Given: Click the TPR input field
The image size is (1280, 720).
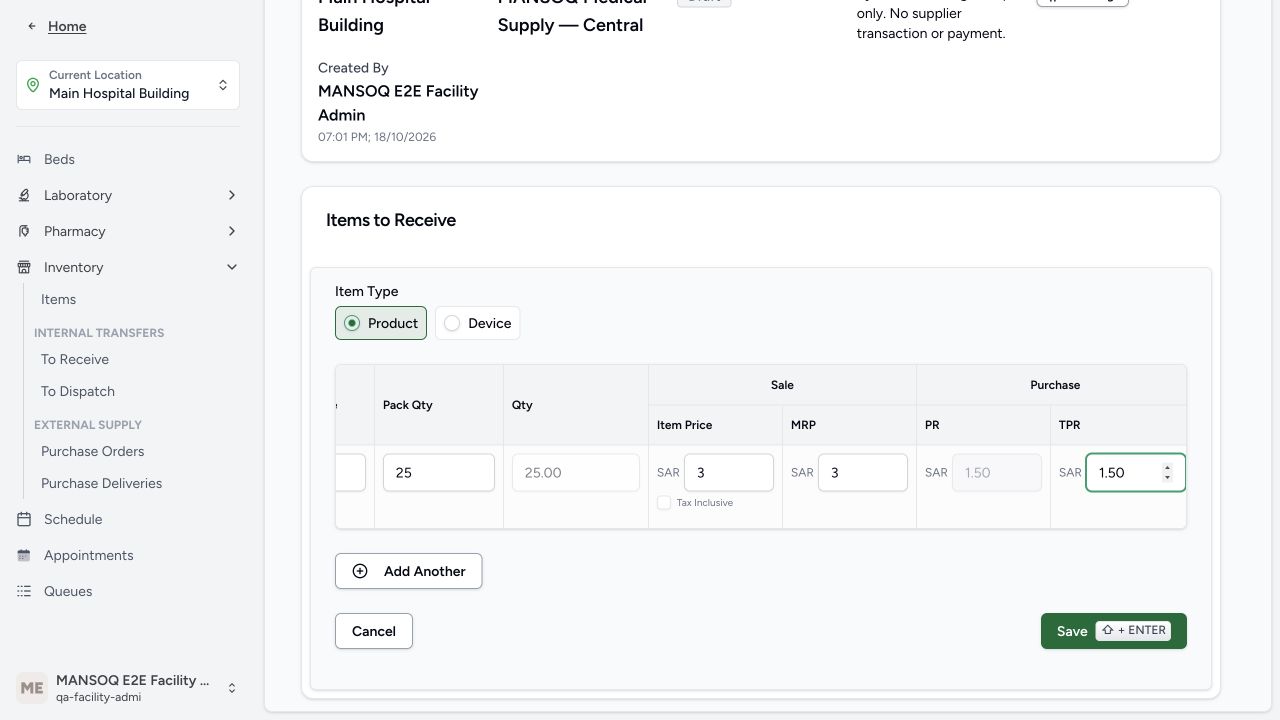Looking at the screenshot, I should click(1135, 473).
